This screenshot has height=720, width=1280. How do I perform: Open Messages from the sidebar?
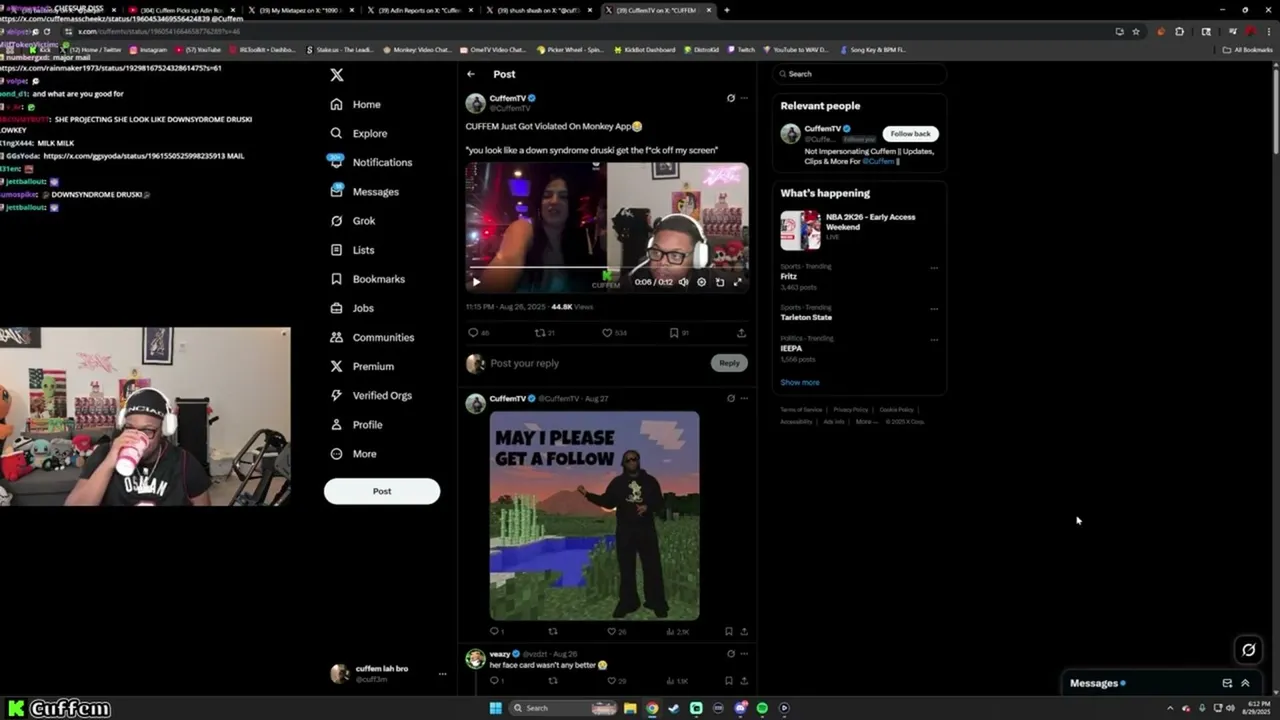364,191
